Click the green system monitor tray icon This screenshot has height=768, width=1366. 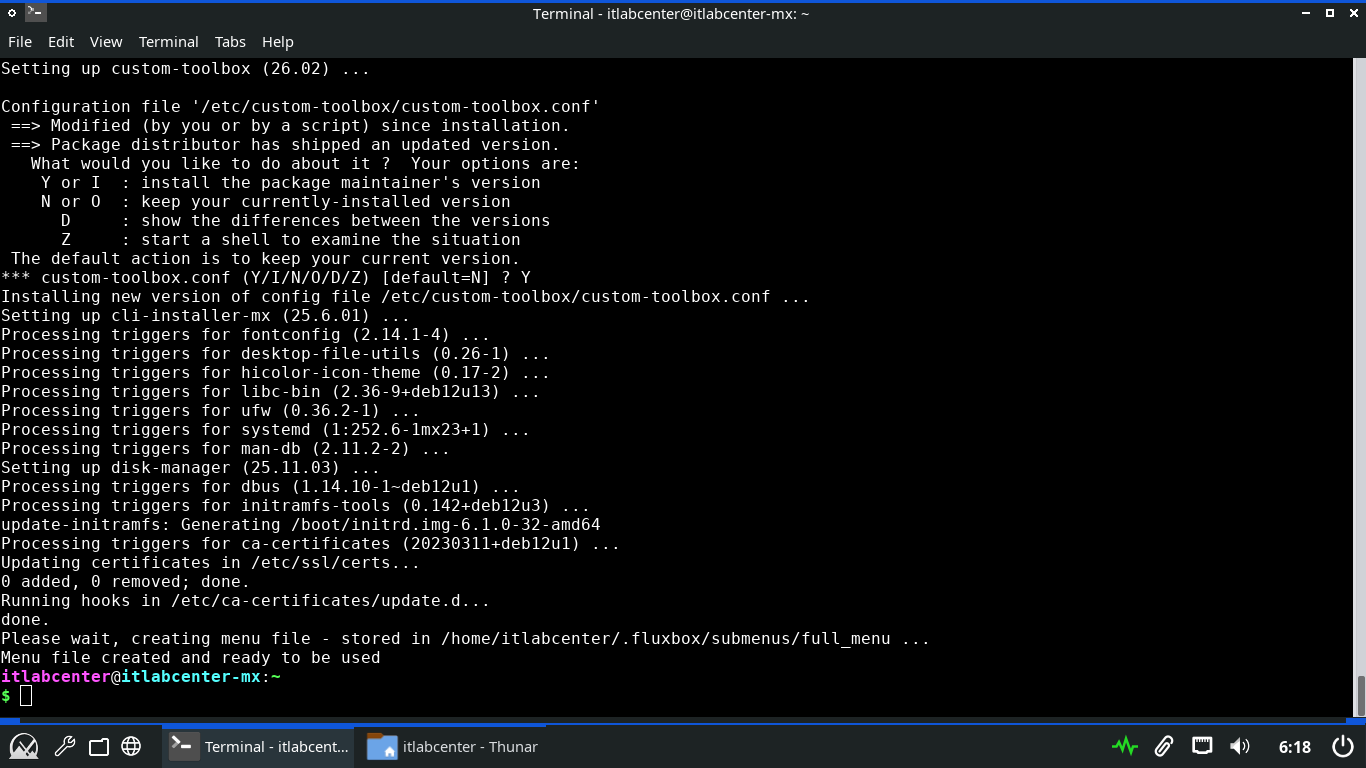[x=1124, y=746]
